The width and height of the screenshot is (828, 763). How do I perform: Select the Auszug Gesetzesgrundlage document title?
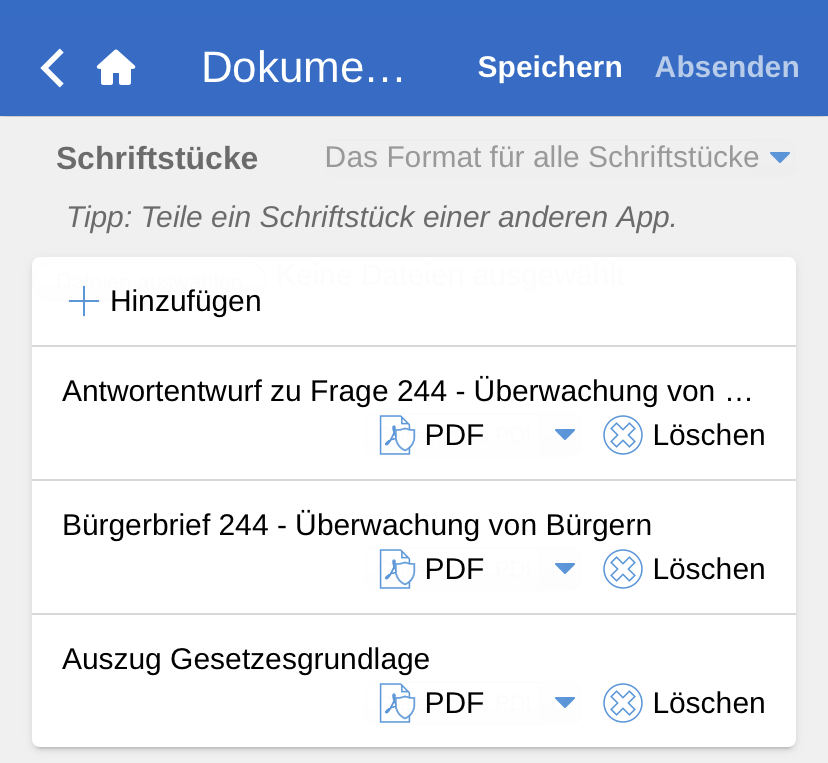click(246, 659)
